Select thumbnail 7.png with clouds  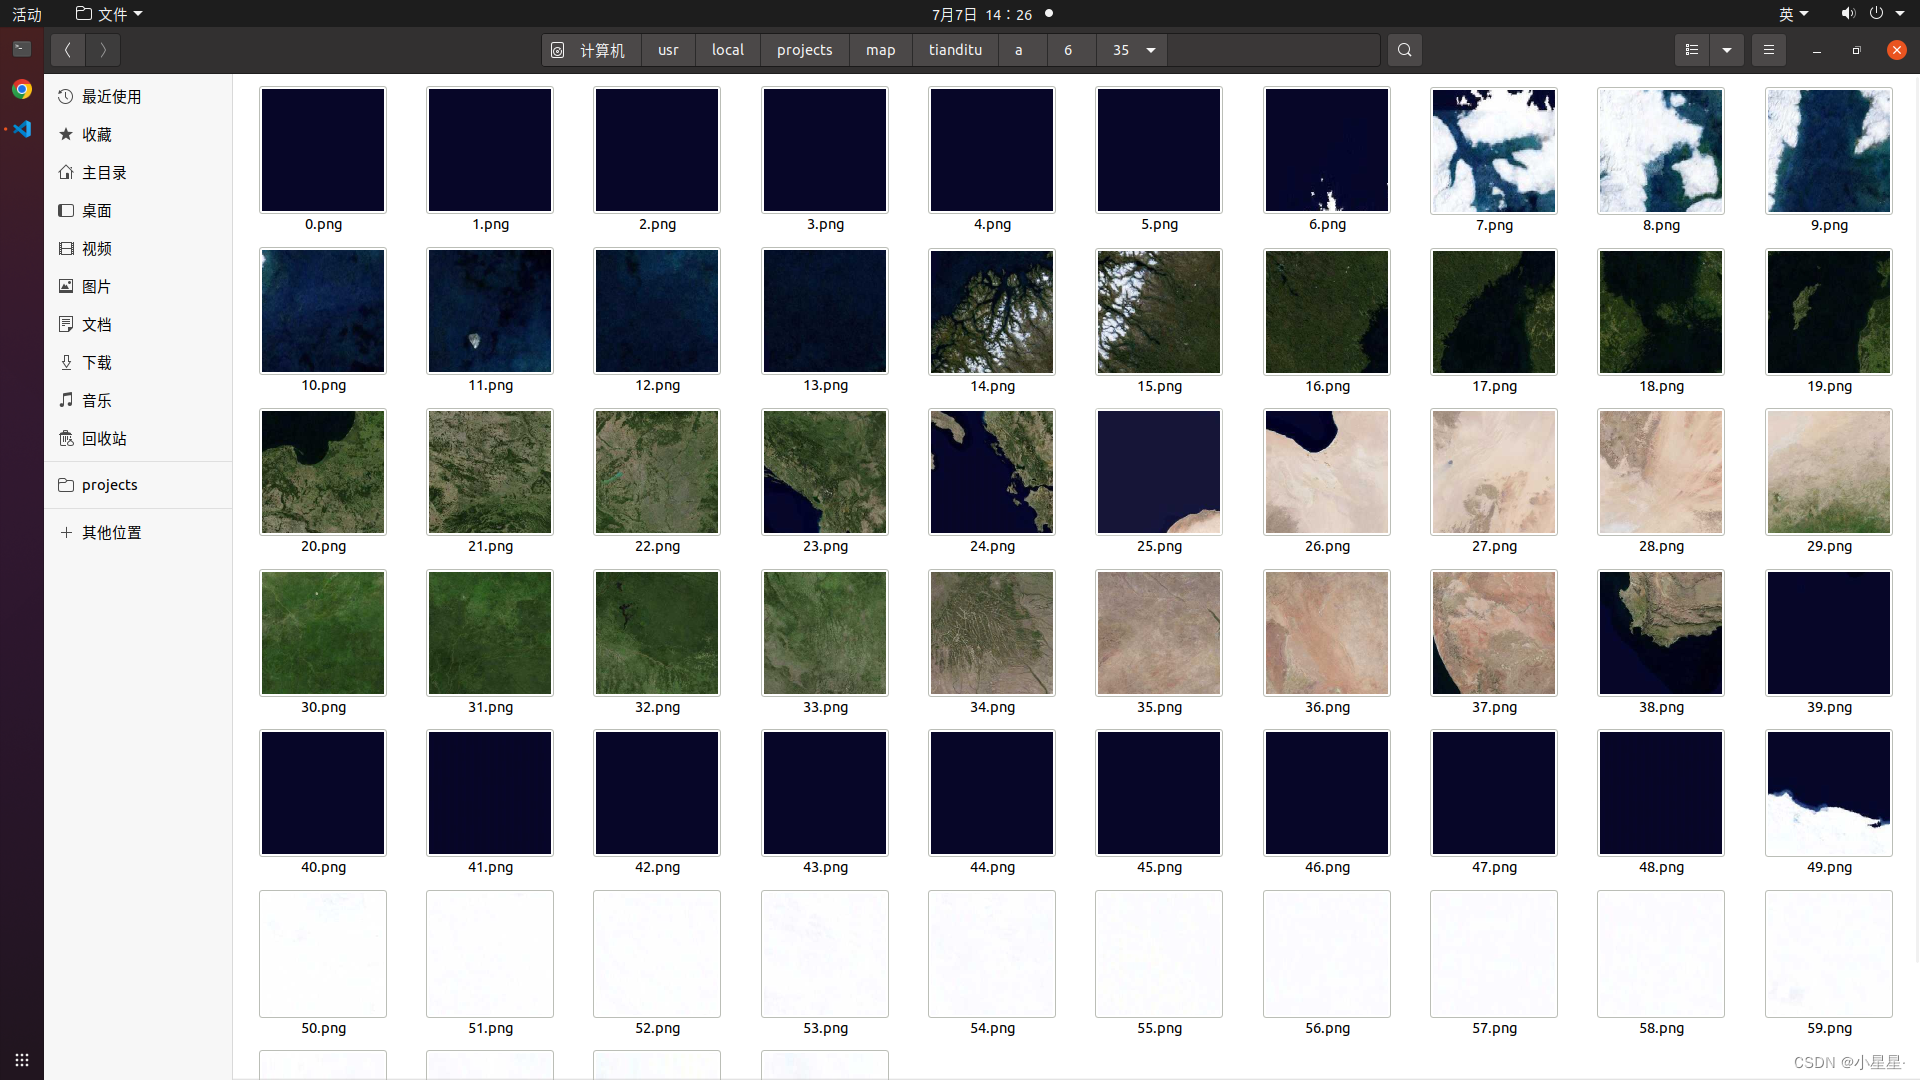coord(1494,150)
